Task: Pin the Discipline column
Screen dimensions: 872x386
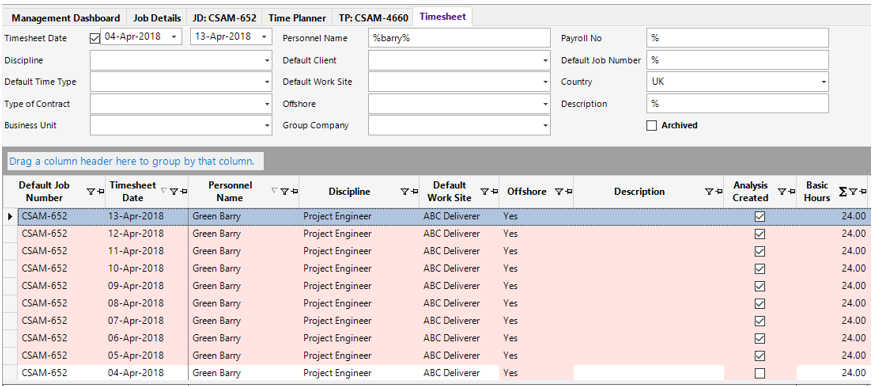Action: pyautogui.click(x=414, y=192)
